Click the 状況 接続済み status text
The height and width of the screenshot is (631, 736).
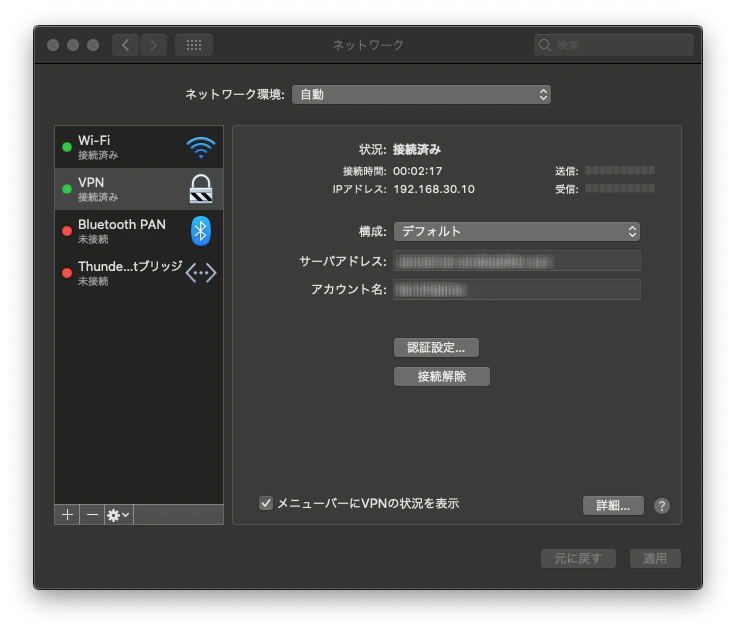click(x=417, y=150)
